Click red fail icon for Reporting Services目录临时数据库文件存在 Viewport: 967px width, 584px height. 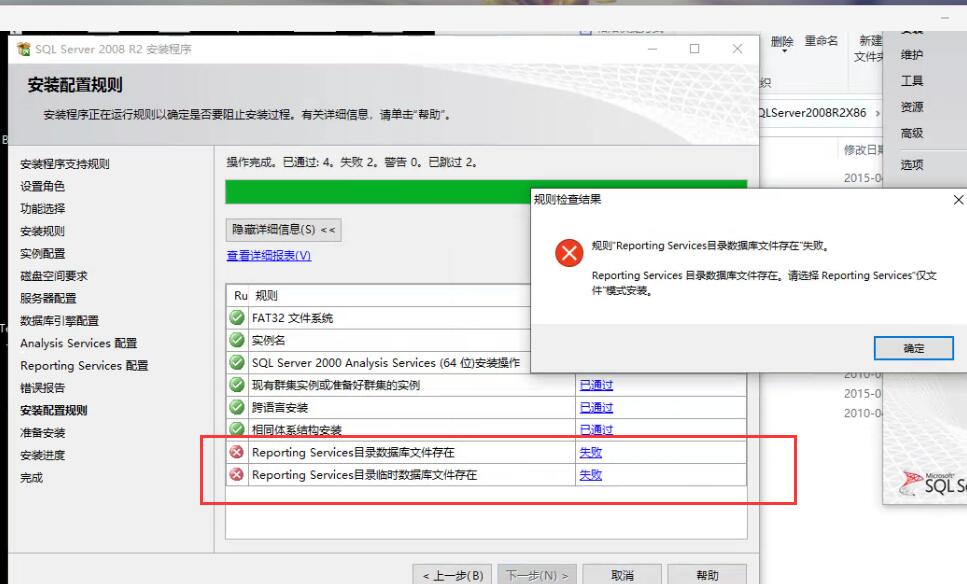(237, 474)
